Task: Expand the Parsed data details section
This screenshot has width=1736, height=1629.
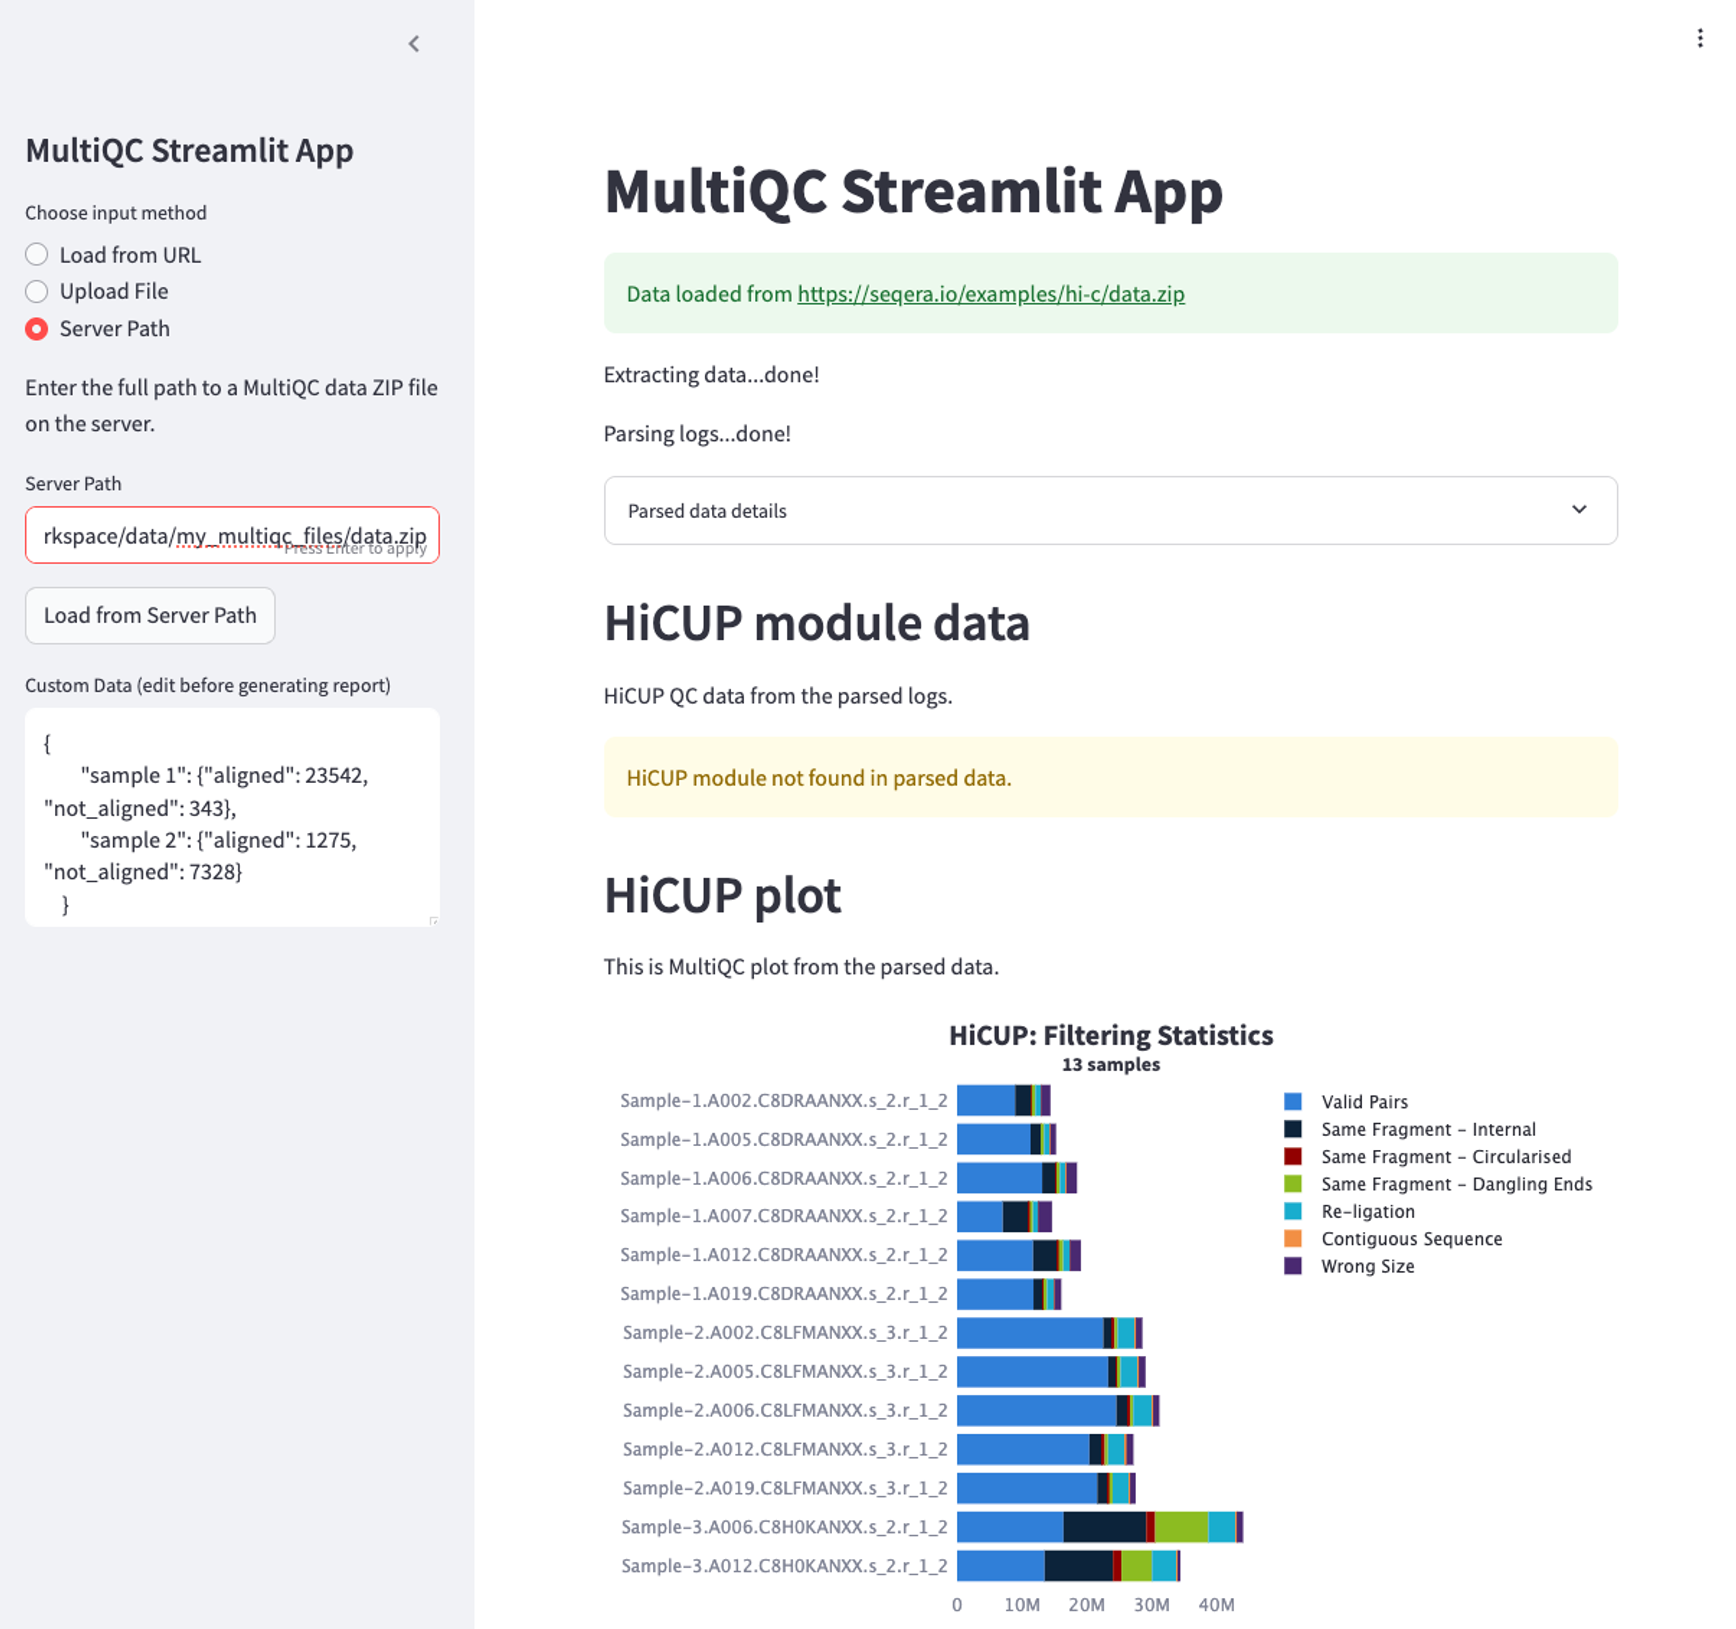Action: [1110, 511]
